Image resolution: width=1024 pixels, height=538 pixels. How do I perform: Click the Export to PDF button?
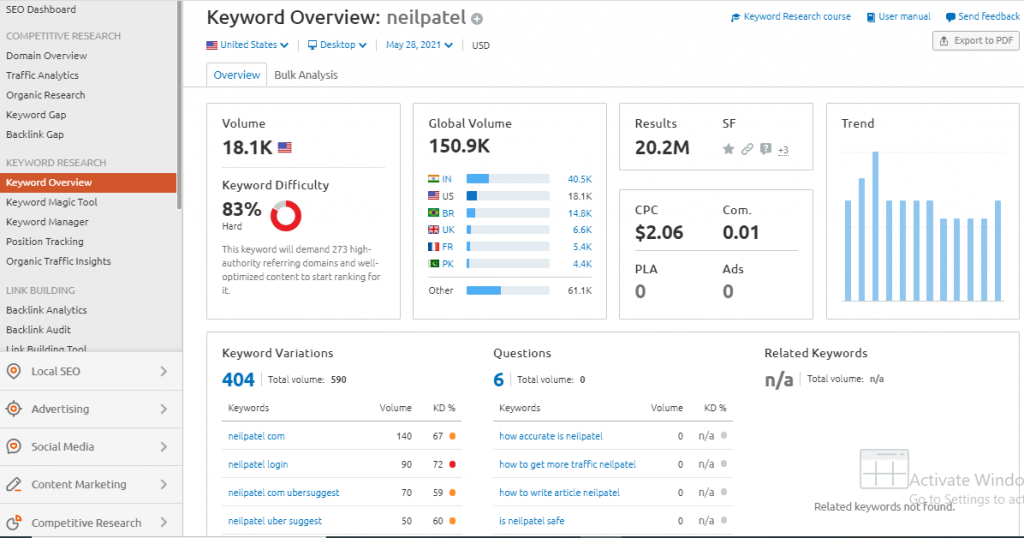[x=976, y=40]
